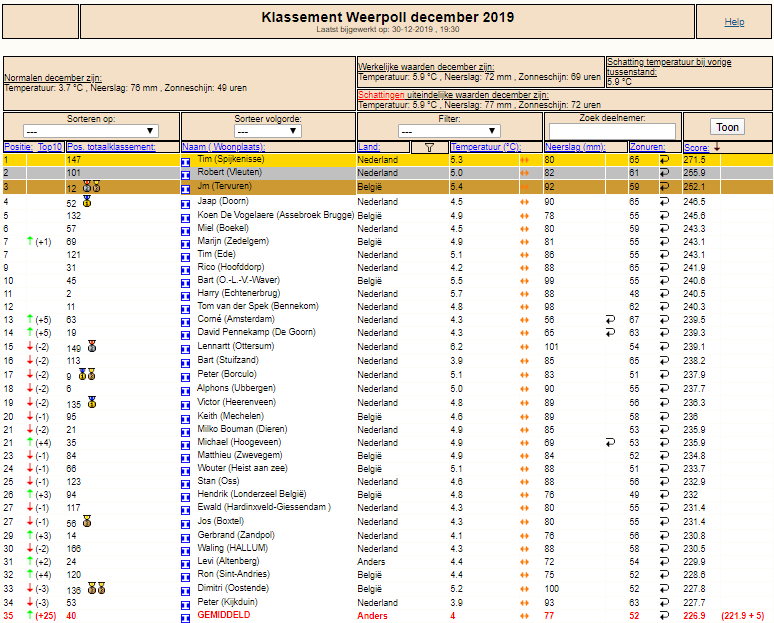Image resolution: width=774 pixels, height=623 pixels.
Task: Sort by Temperatuur (°C) column header
Action: [486, 147]
